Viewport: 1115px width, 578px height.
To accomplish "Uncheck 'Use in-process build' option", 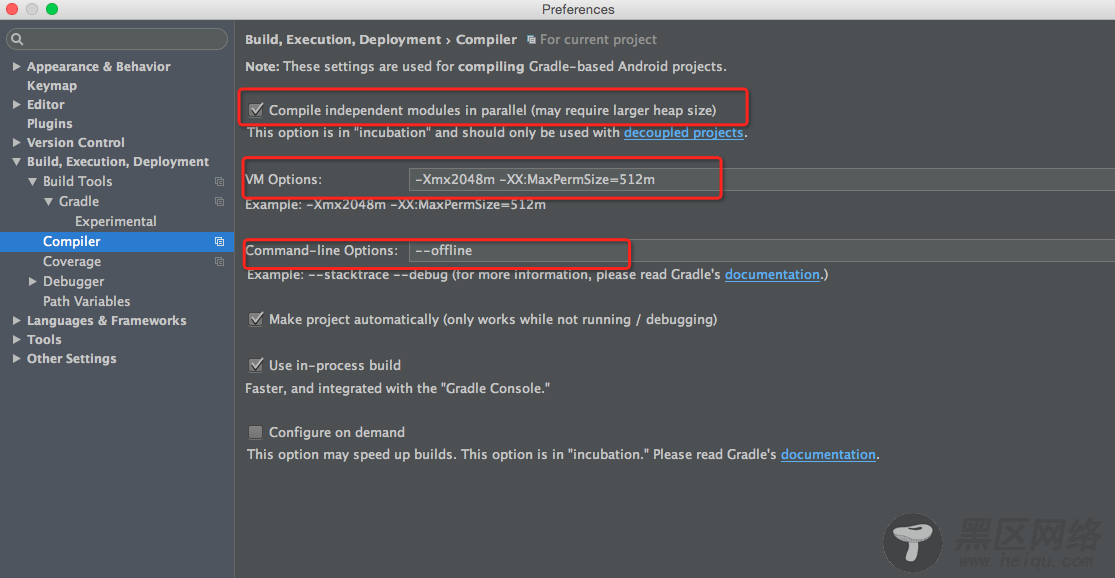I will pos(256,365).
